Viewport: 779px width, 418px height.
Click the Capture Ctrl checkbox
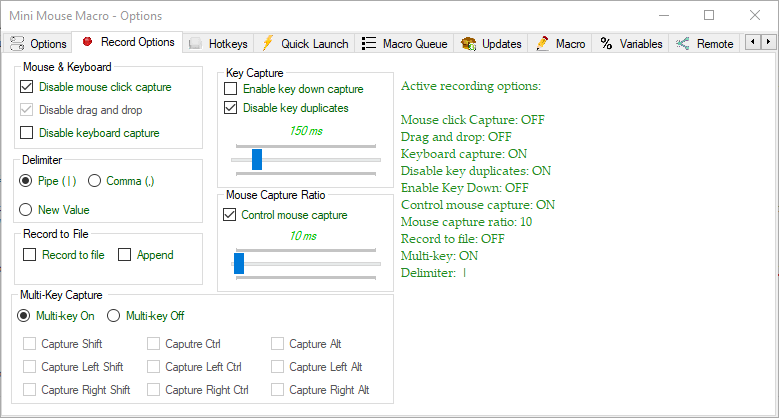pos(154,343)
